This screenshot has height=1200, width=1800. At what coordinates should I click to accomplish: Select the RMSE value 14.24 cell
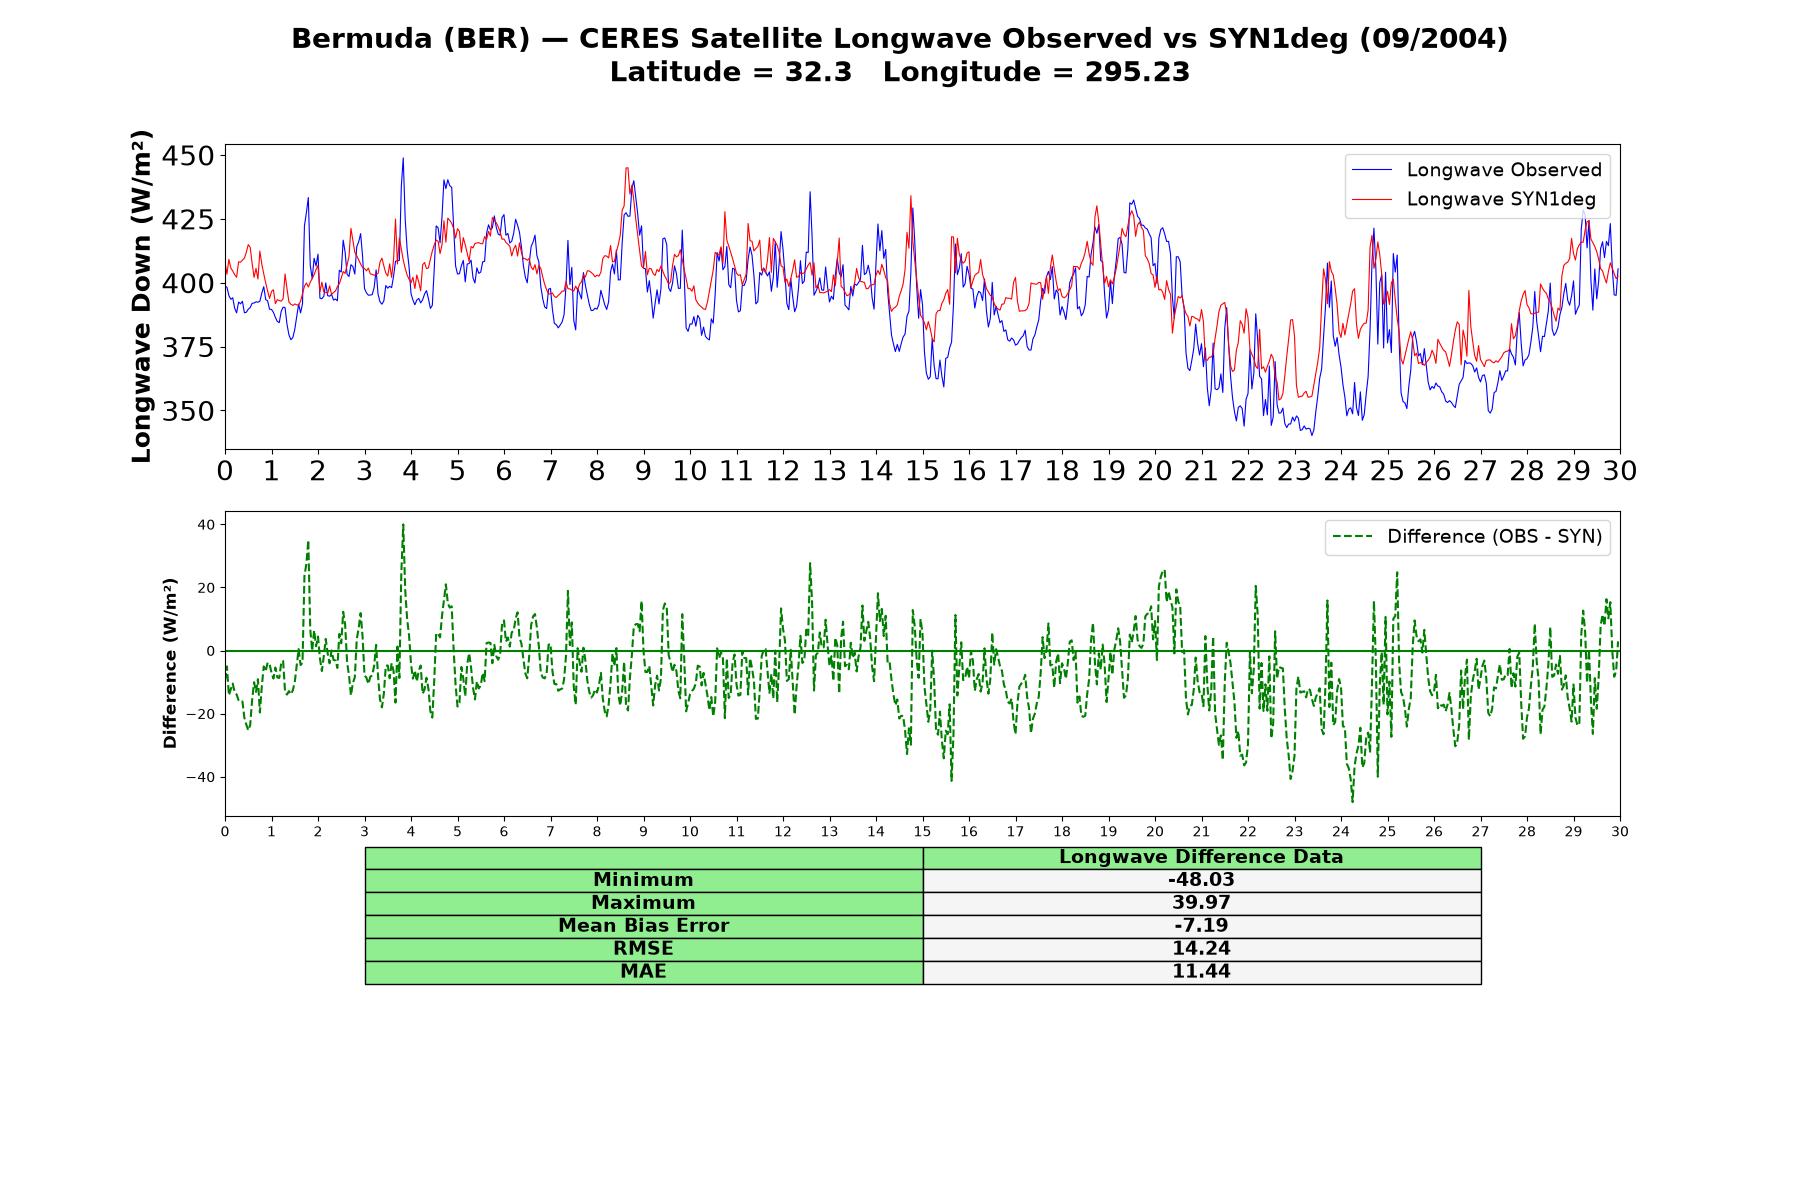1201,949
